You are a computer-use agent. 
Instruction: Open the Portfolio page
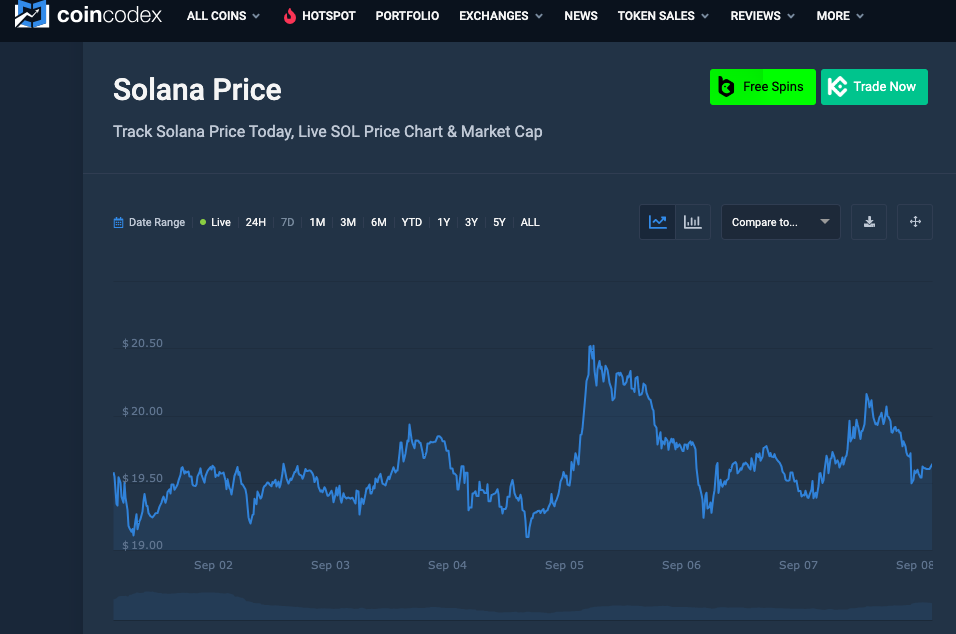click(407, 16)
